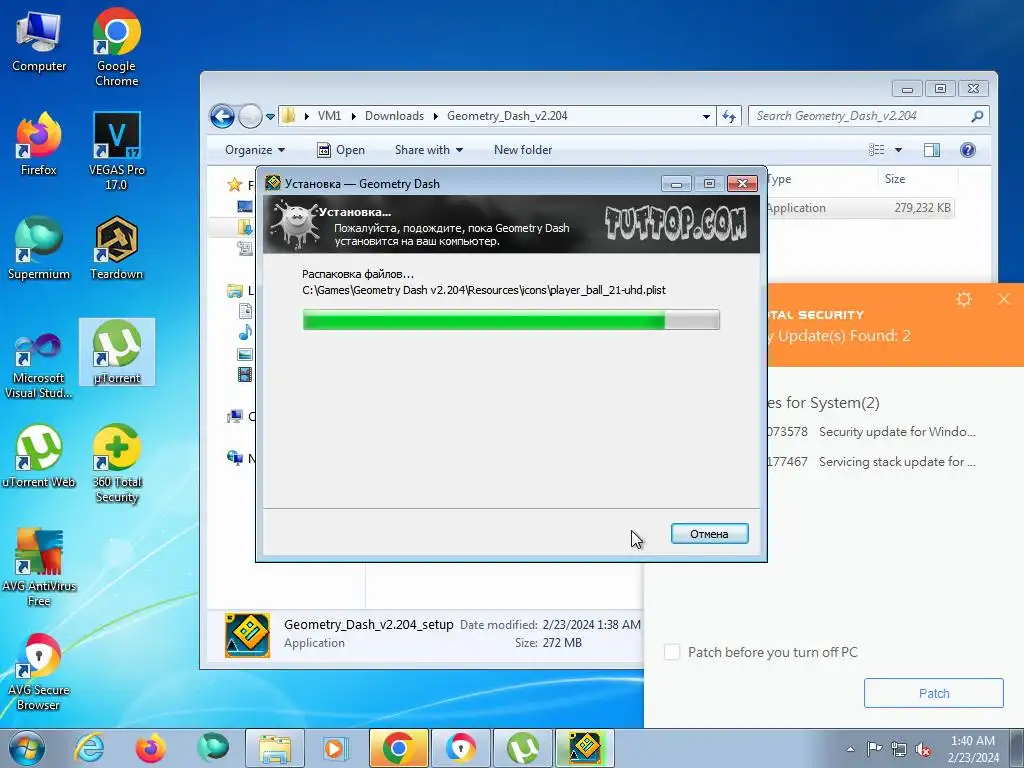The height and width of the screenshot is (768, 1024).
Task: Select 360 Total Security desktop shortcut
Action: [x=116, y=464]
